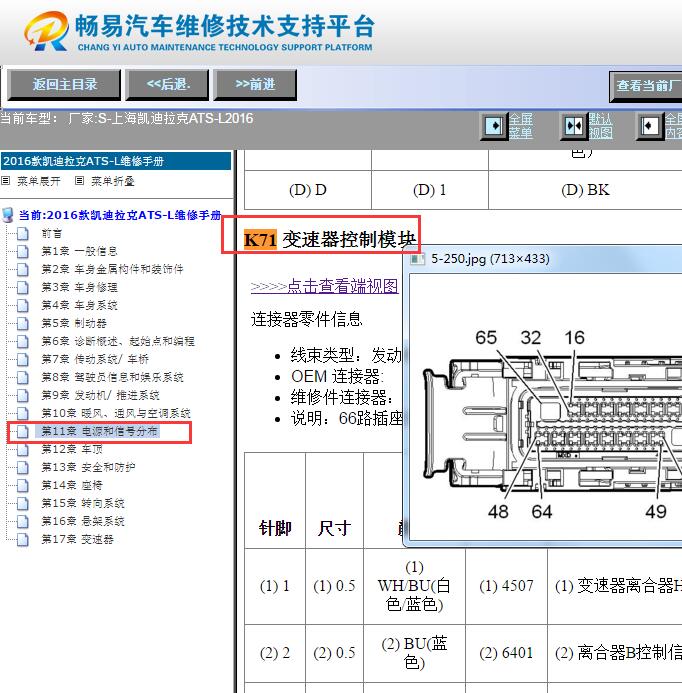Open 第9章 发动机/推进系统
Screen dimensions: 682x693
coord(100,396)
